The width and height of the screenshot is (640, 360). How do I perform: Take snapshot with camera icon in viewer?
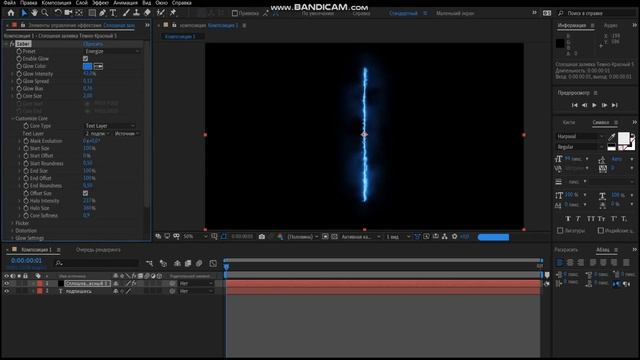click(x=262, y=237)
